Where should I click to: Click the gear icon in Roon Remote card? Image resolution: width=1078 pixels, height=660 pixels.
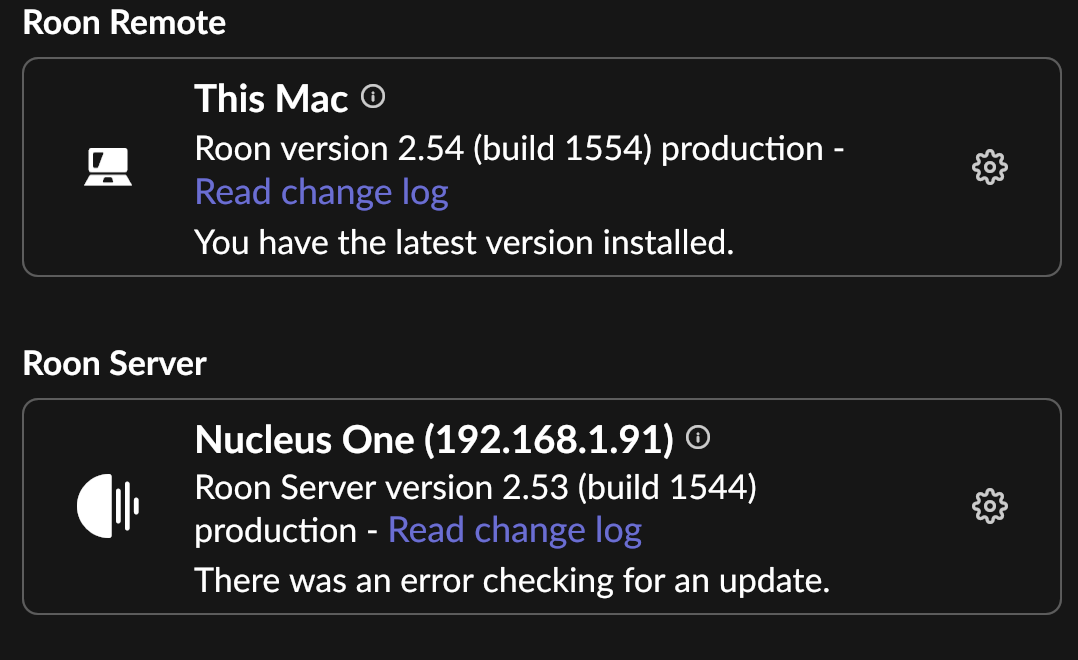pyautogui.click(x=989, y=167)
